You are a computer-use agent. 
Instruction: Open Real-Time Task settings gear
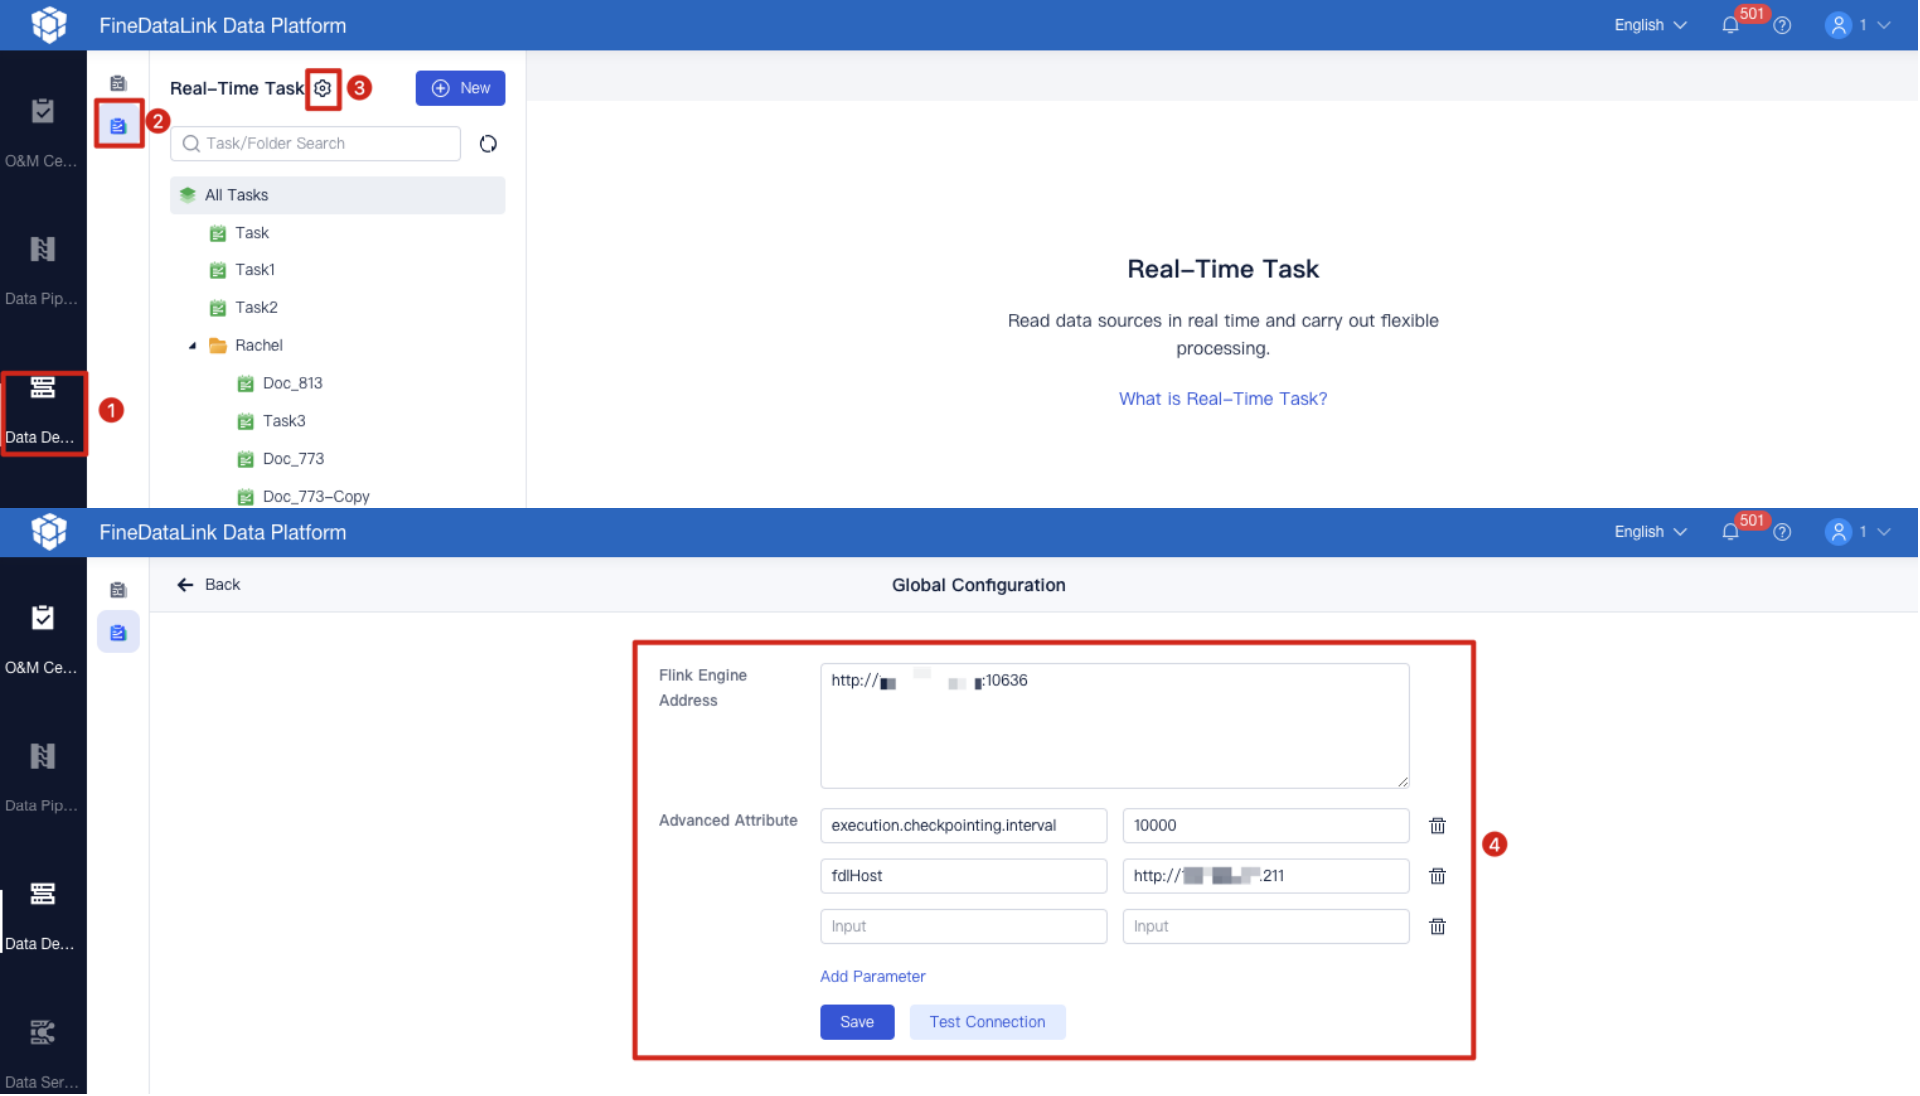[x=322, y=88]
